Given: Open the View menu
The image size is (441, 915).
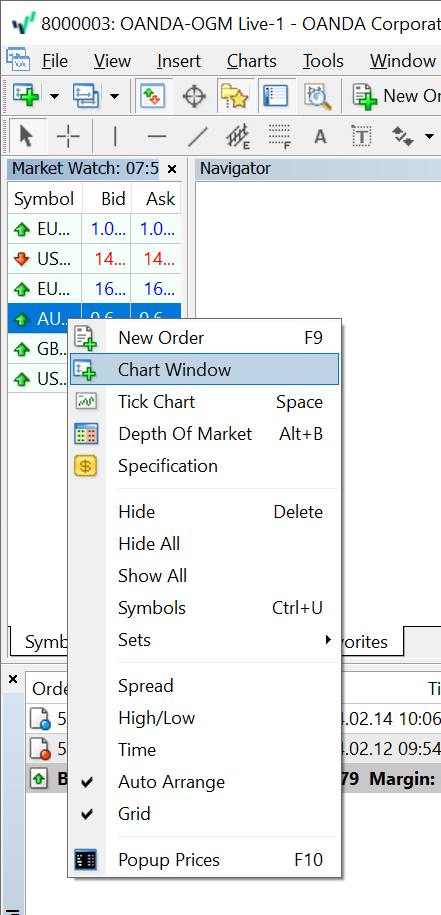Looking at the screenshot, I should 112,61.
